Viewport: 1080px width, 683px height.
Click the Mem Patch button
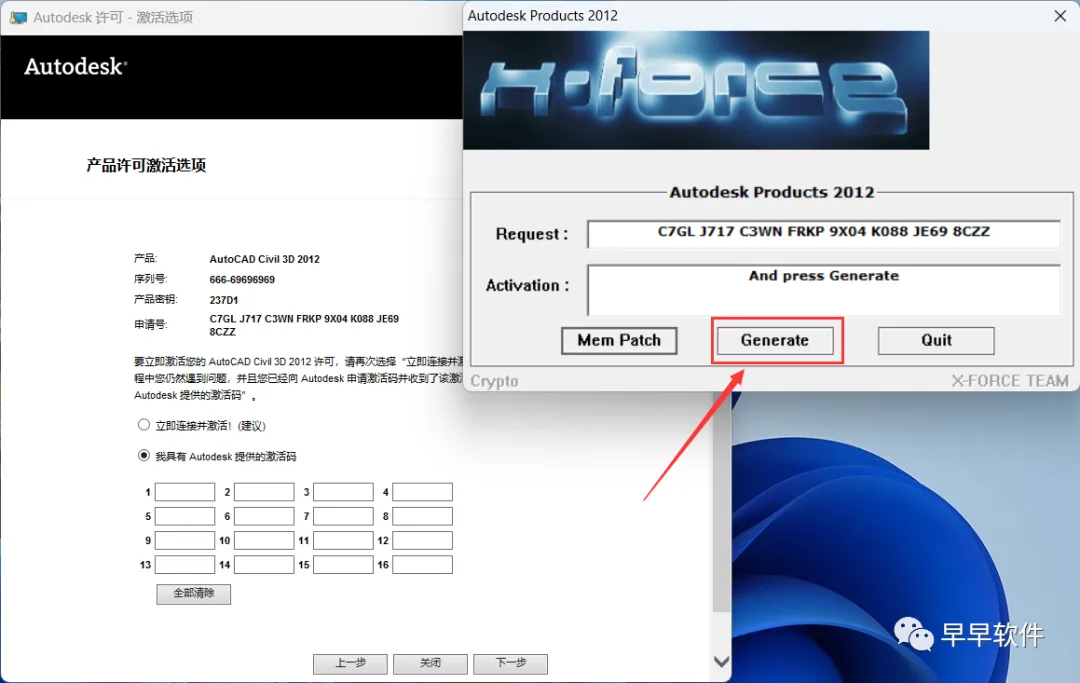pyautogui.click(x=619, y=341)
